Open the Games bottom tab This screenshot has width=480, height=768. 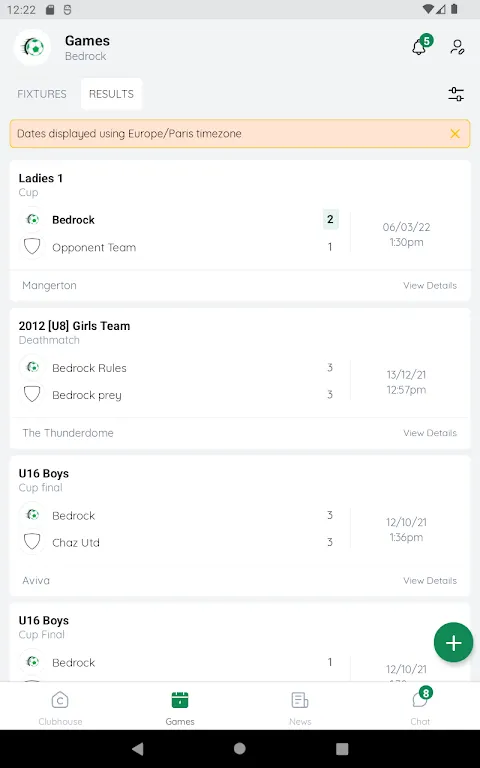coord(180,707)
